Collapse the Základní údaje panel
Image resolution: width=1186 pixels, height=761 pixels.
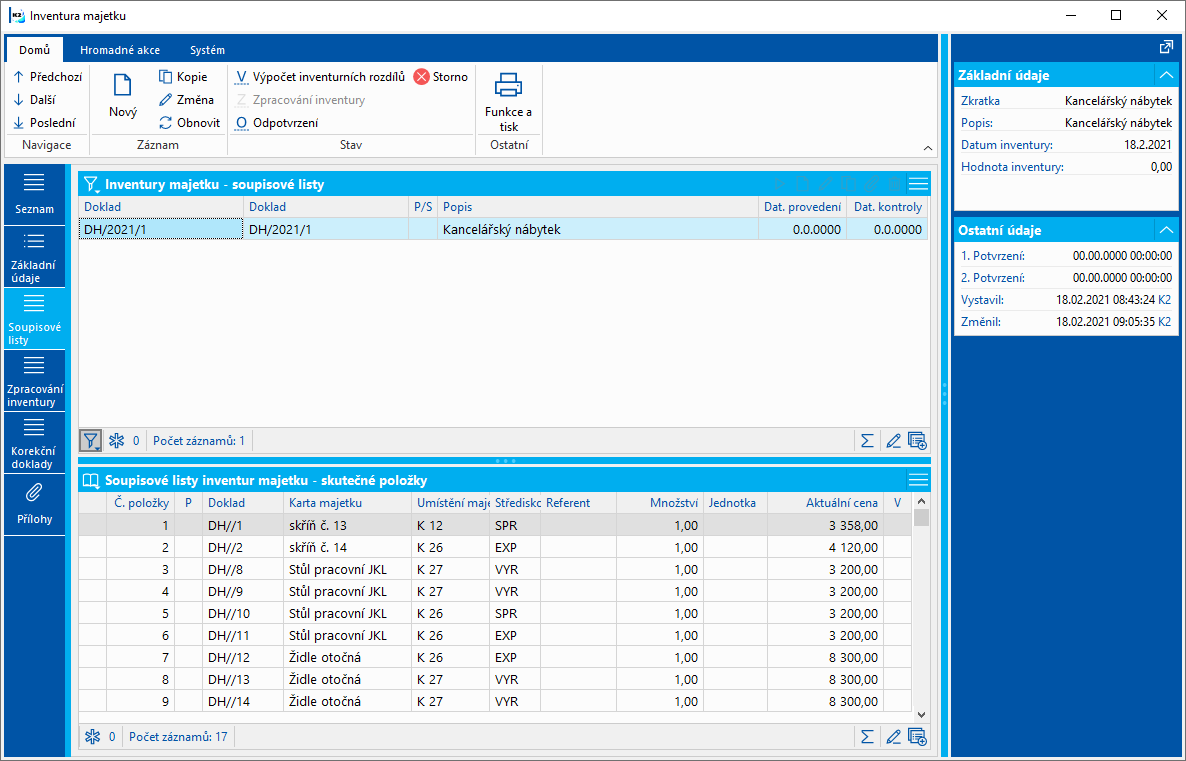point(1165,75)
